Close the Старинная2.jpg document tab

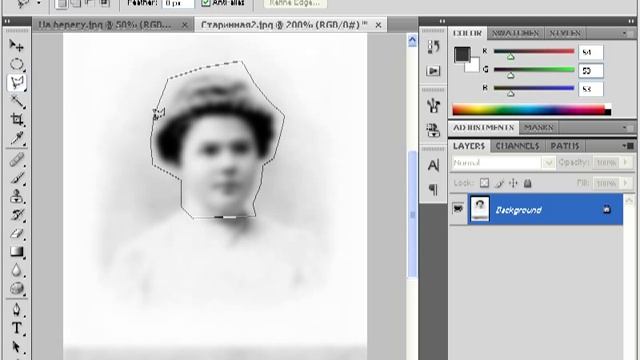(x=378, y=25)
